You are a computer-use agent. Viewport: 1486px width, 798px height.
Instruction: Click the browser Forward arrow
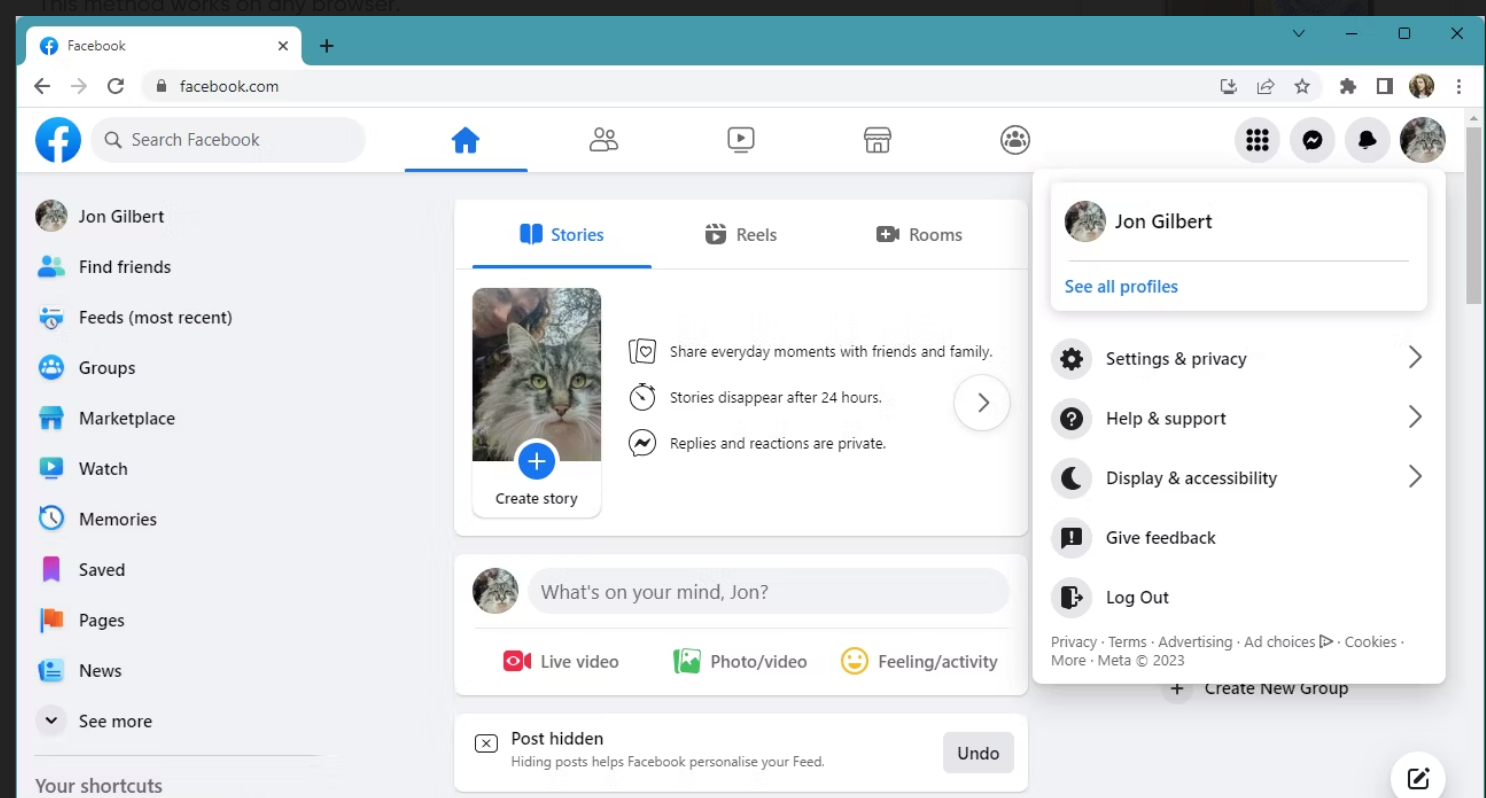point(79,86)
